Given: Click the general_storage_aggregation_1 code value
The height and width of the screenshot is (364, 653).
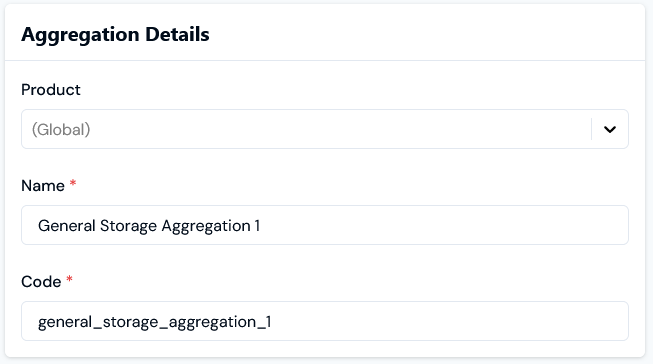Looking at the screenshot, I should coord(155,322).
